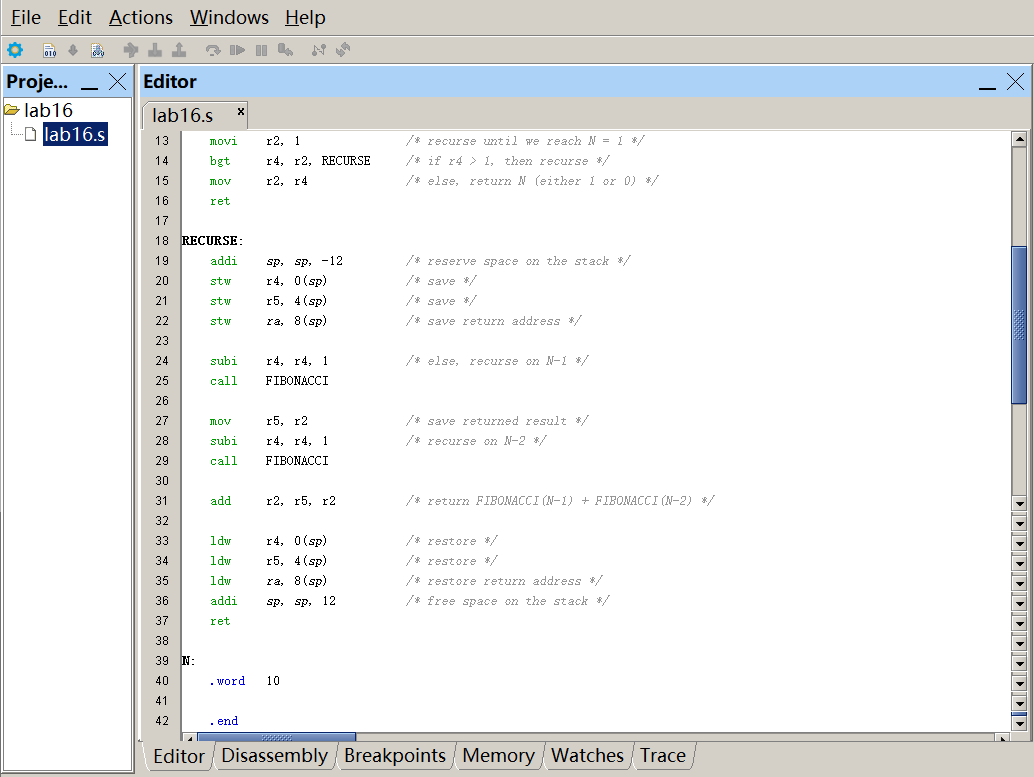
Task: Open the Actions menu
Action: pyautogui.click(x=140, y=18)
